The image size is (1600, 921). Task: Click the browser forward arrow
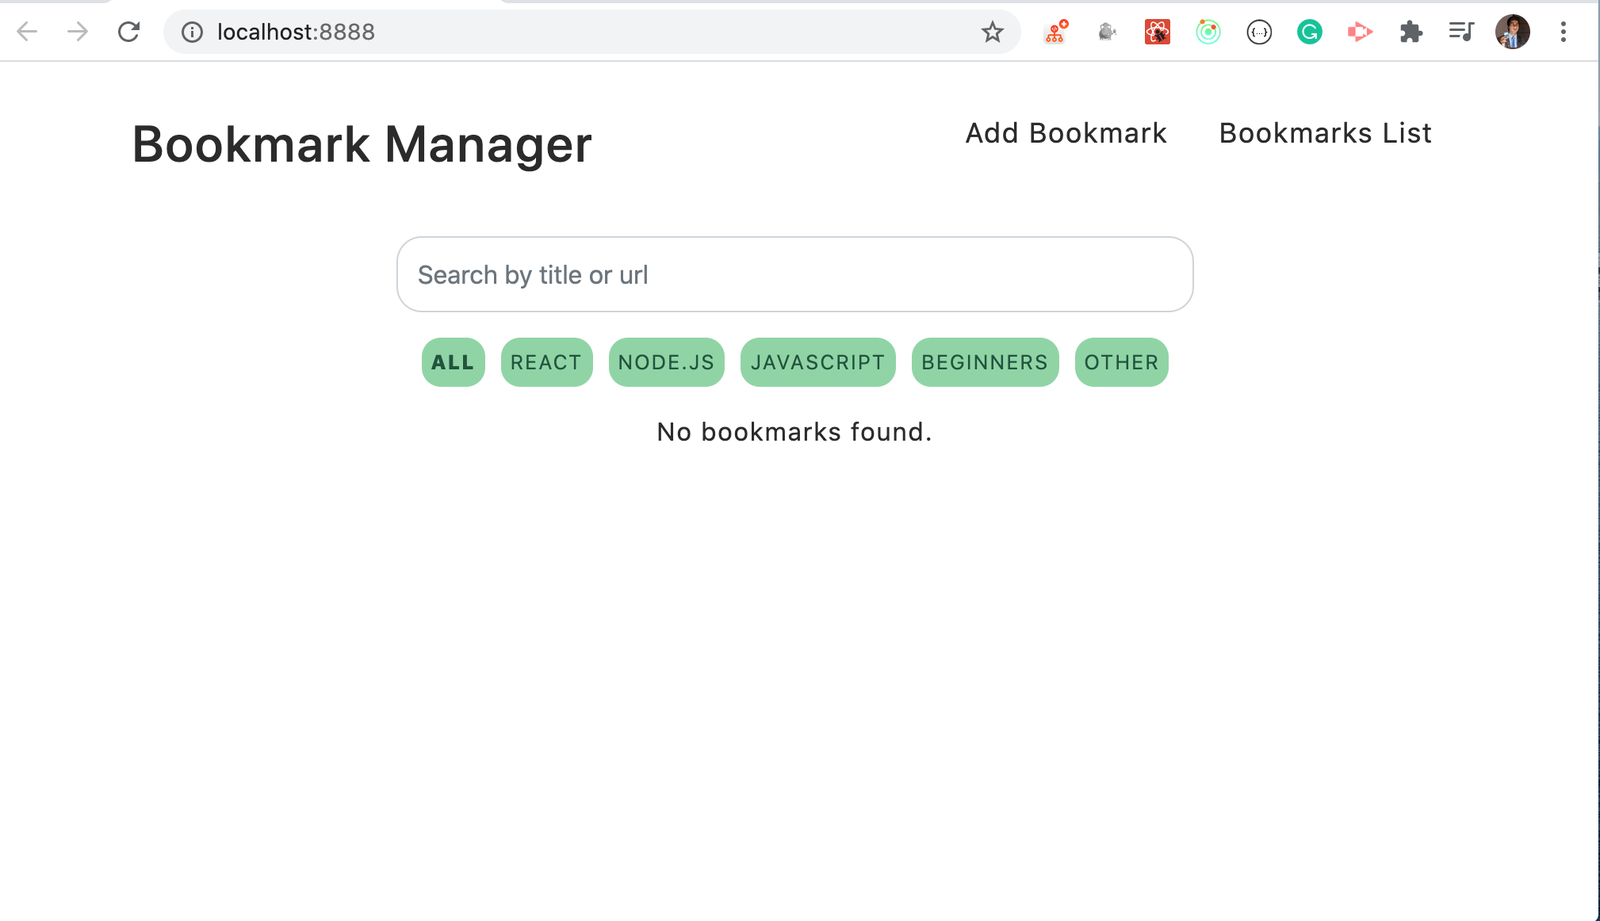[77, 32]
